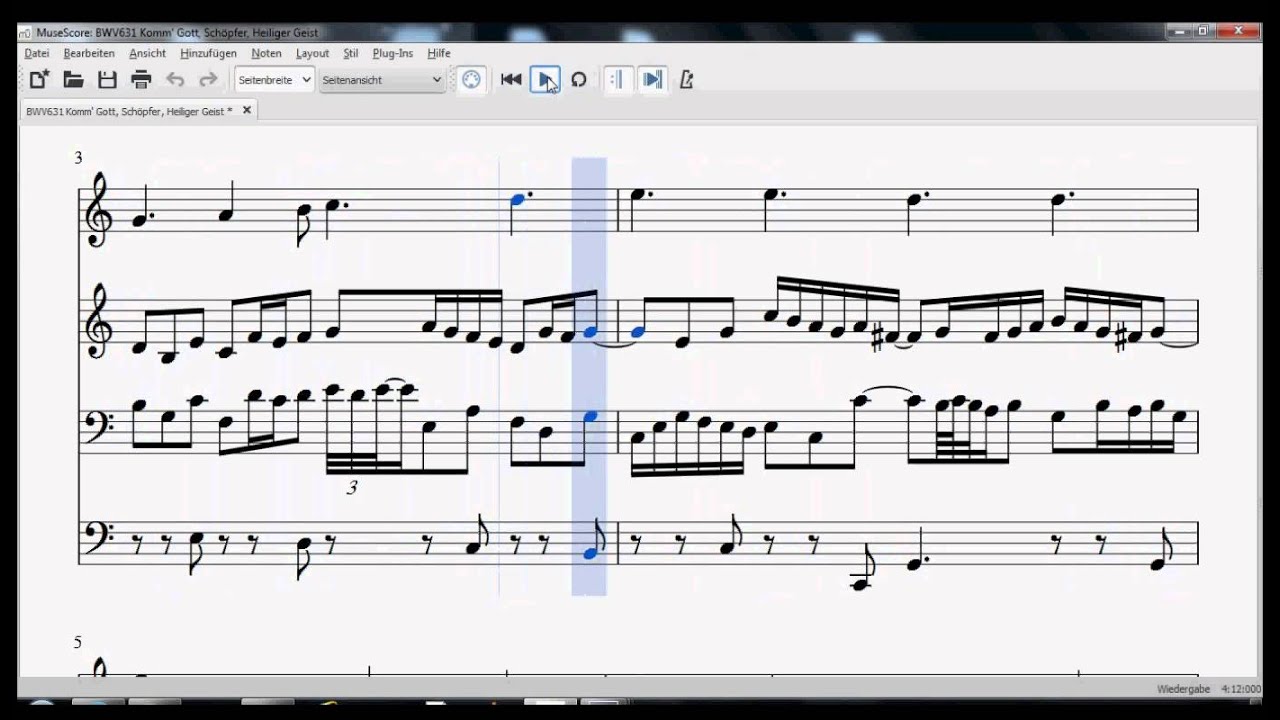Open a score from folder icon
This screenshot has width=1280, height=720.
point(73,80)
